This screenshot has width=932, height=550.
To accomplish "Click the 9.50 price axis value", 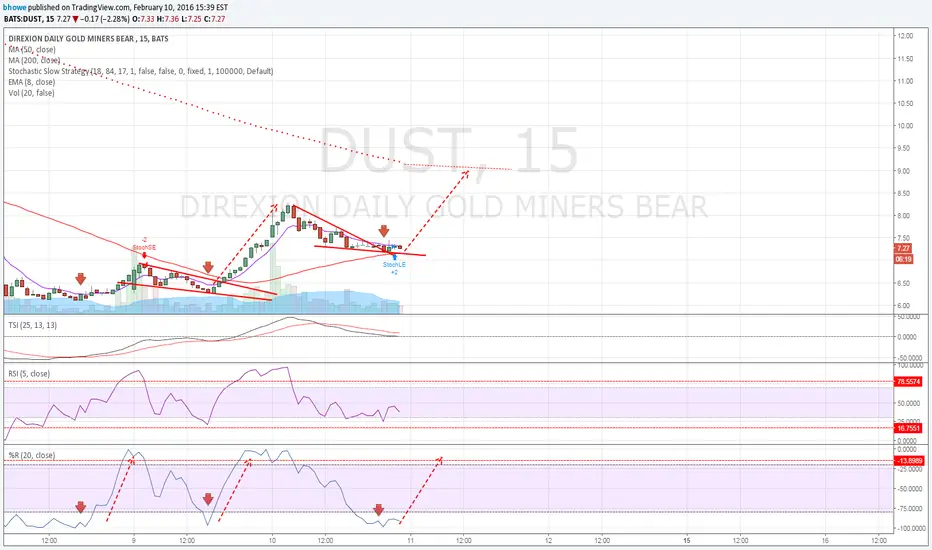I will 903,149.
